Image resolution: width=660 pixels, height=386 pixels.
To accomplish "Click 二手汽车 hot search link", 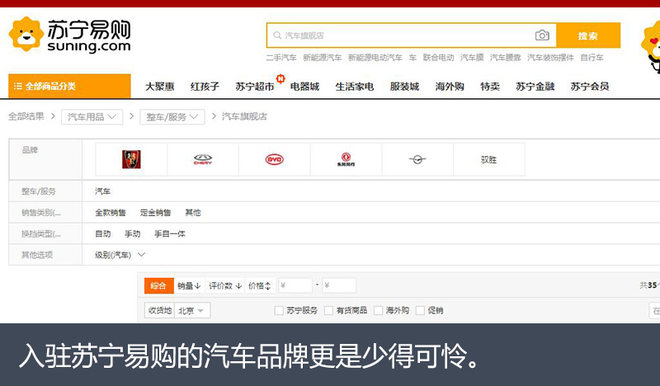I will (x=281, y=58).
